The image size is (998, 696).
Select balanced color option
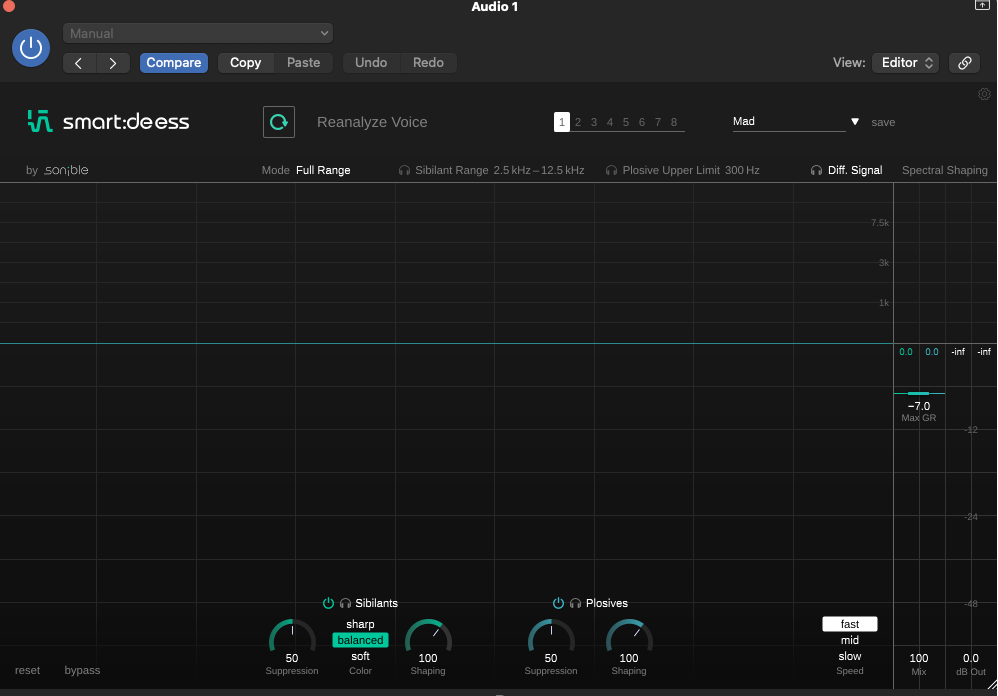(360, 640)
